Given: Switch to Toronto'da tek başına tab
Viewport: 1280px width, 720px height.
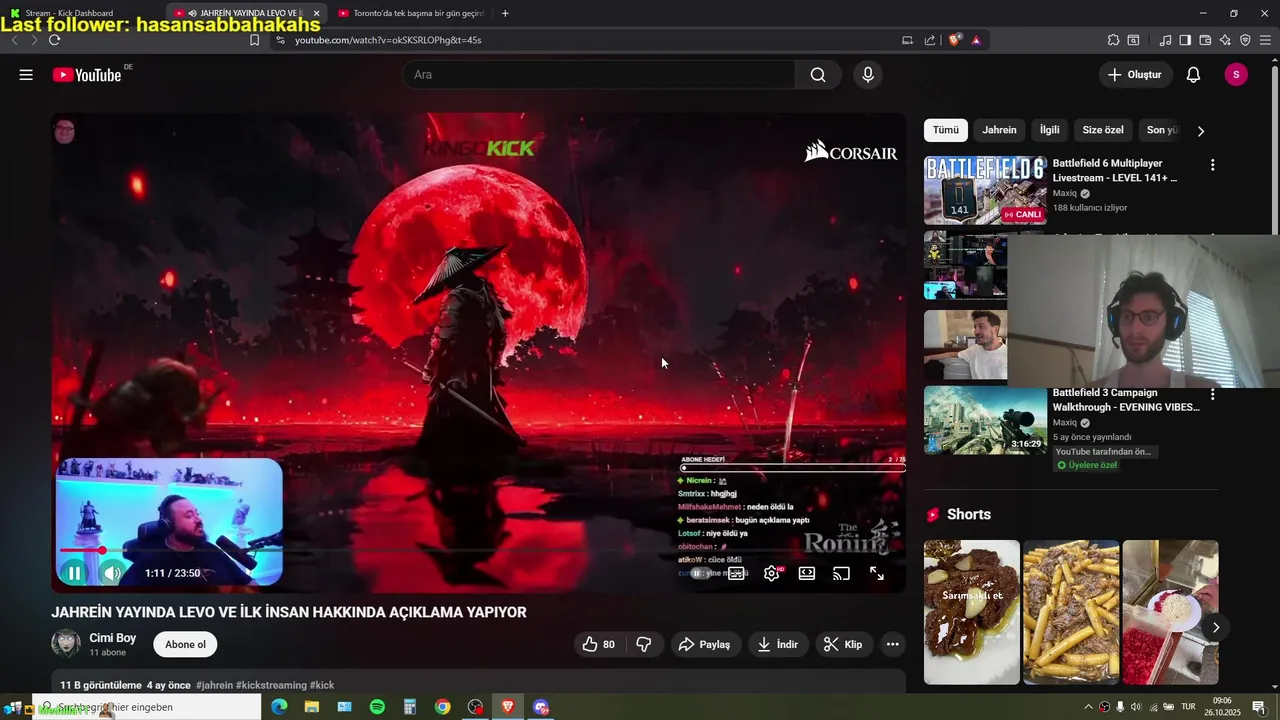Looking at the screenshot, I should coord(410,13).
